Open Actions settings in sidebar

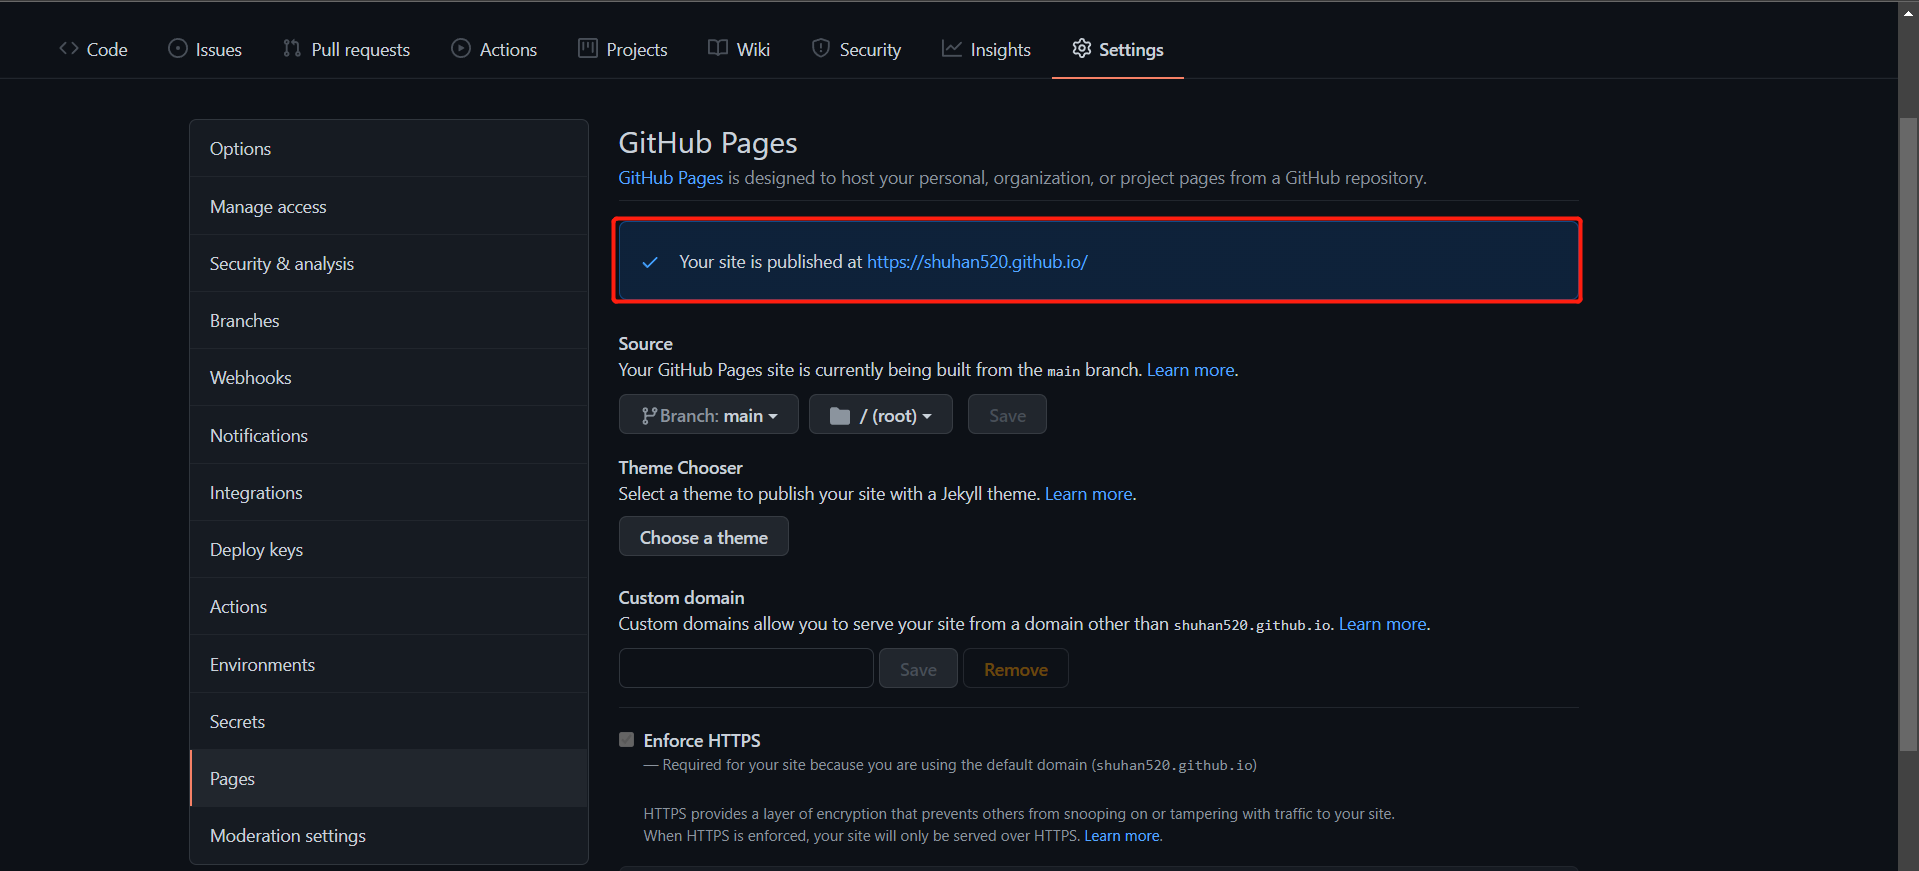tap(389, 606)
